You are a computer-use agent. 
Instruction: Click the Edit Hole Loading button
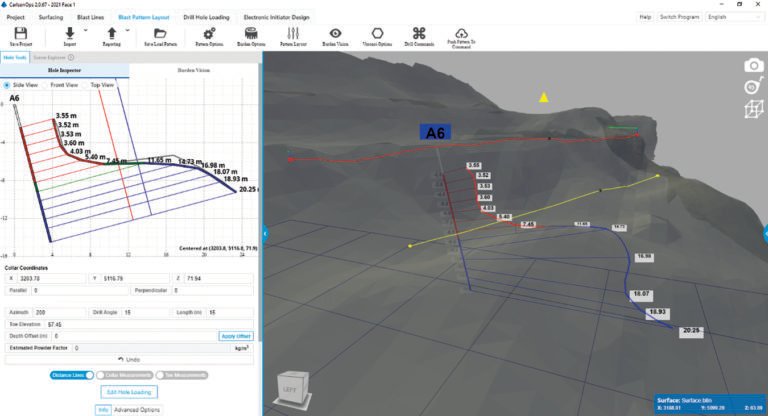[129, 392]
